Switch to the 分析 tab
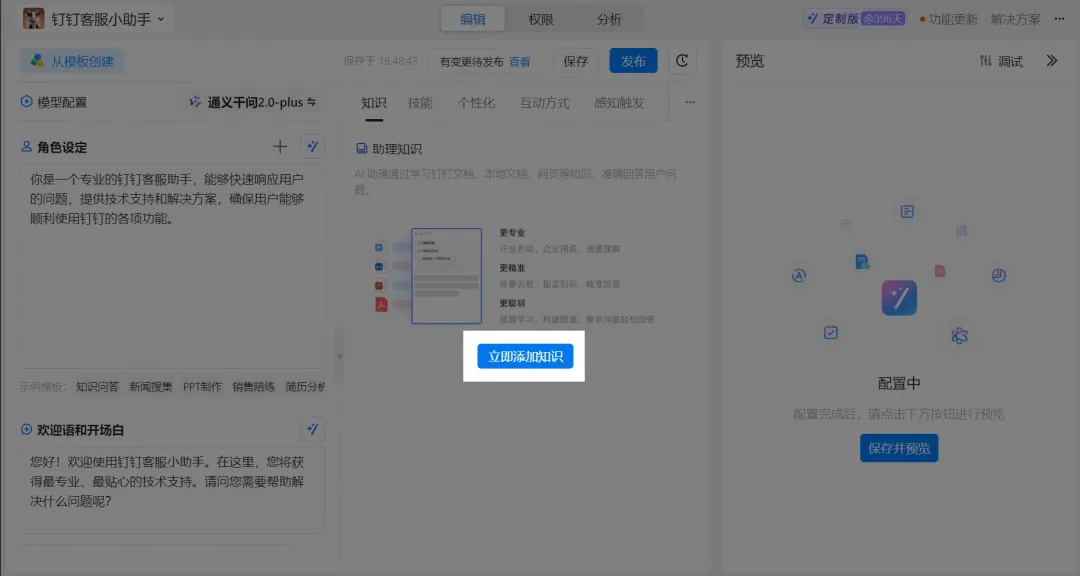1080x576 pixels. coord(609,19)
